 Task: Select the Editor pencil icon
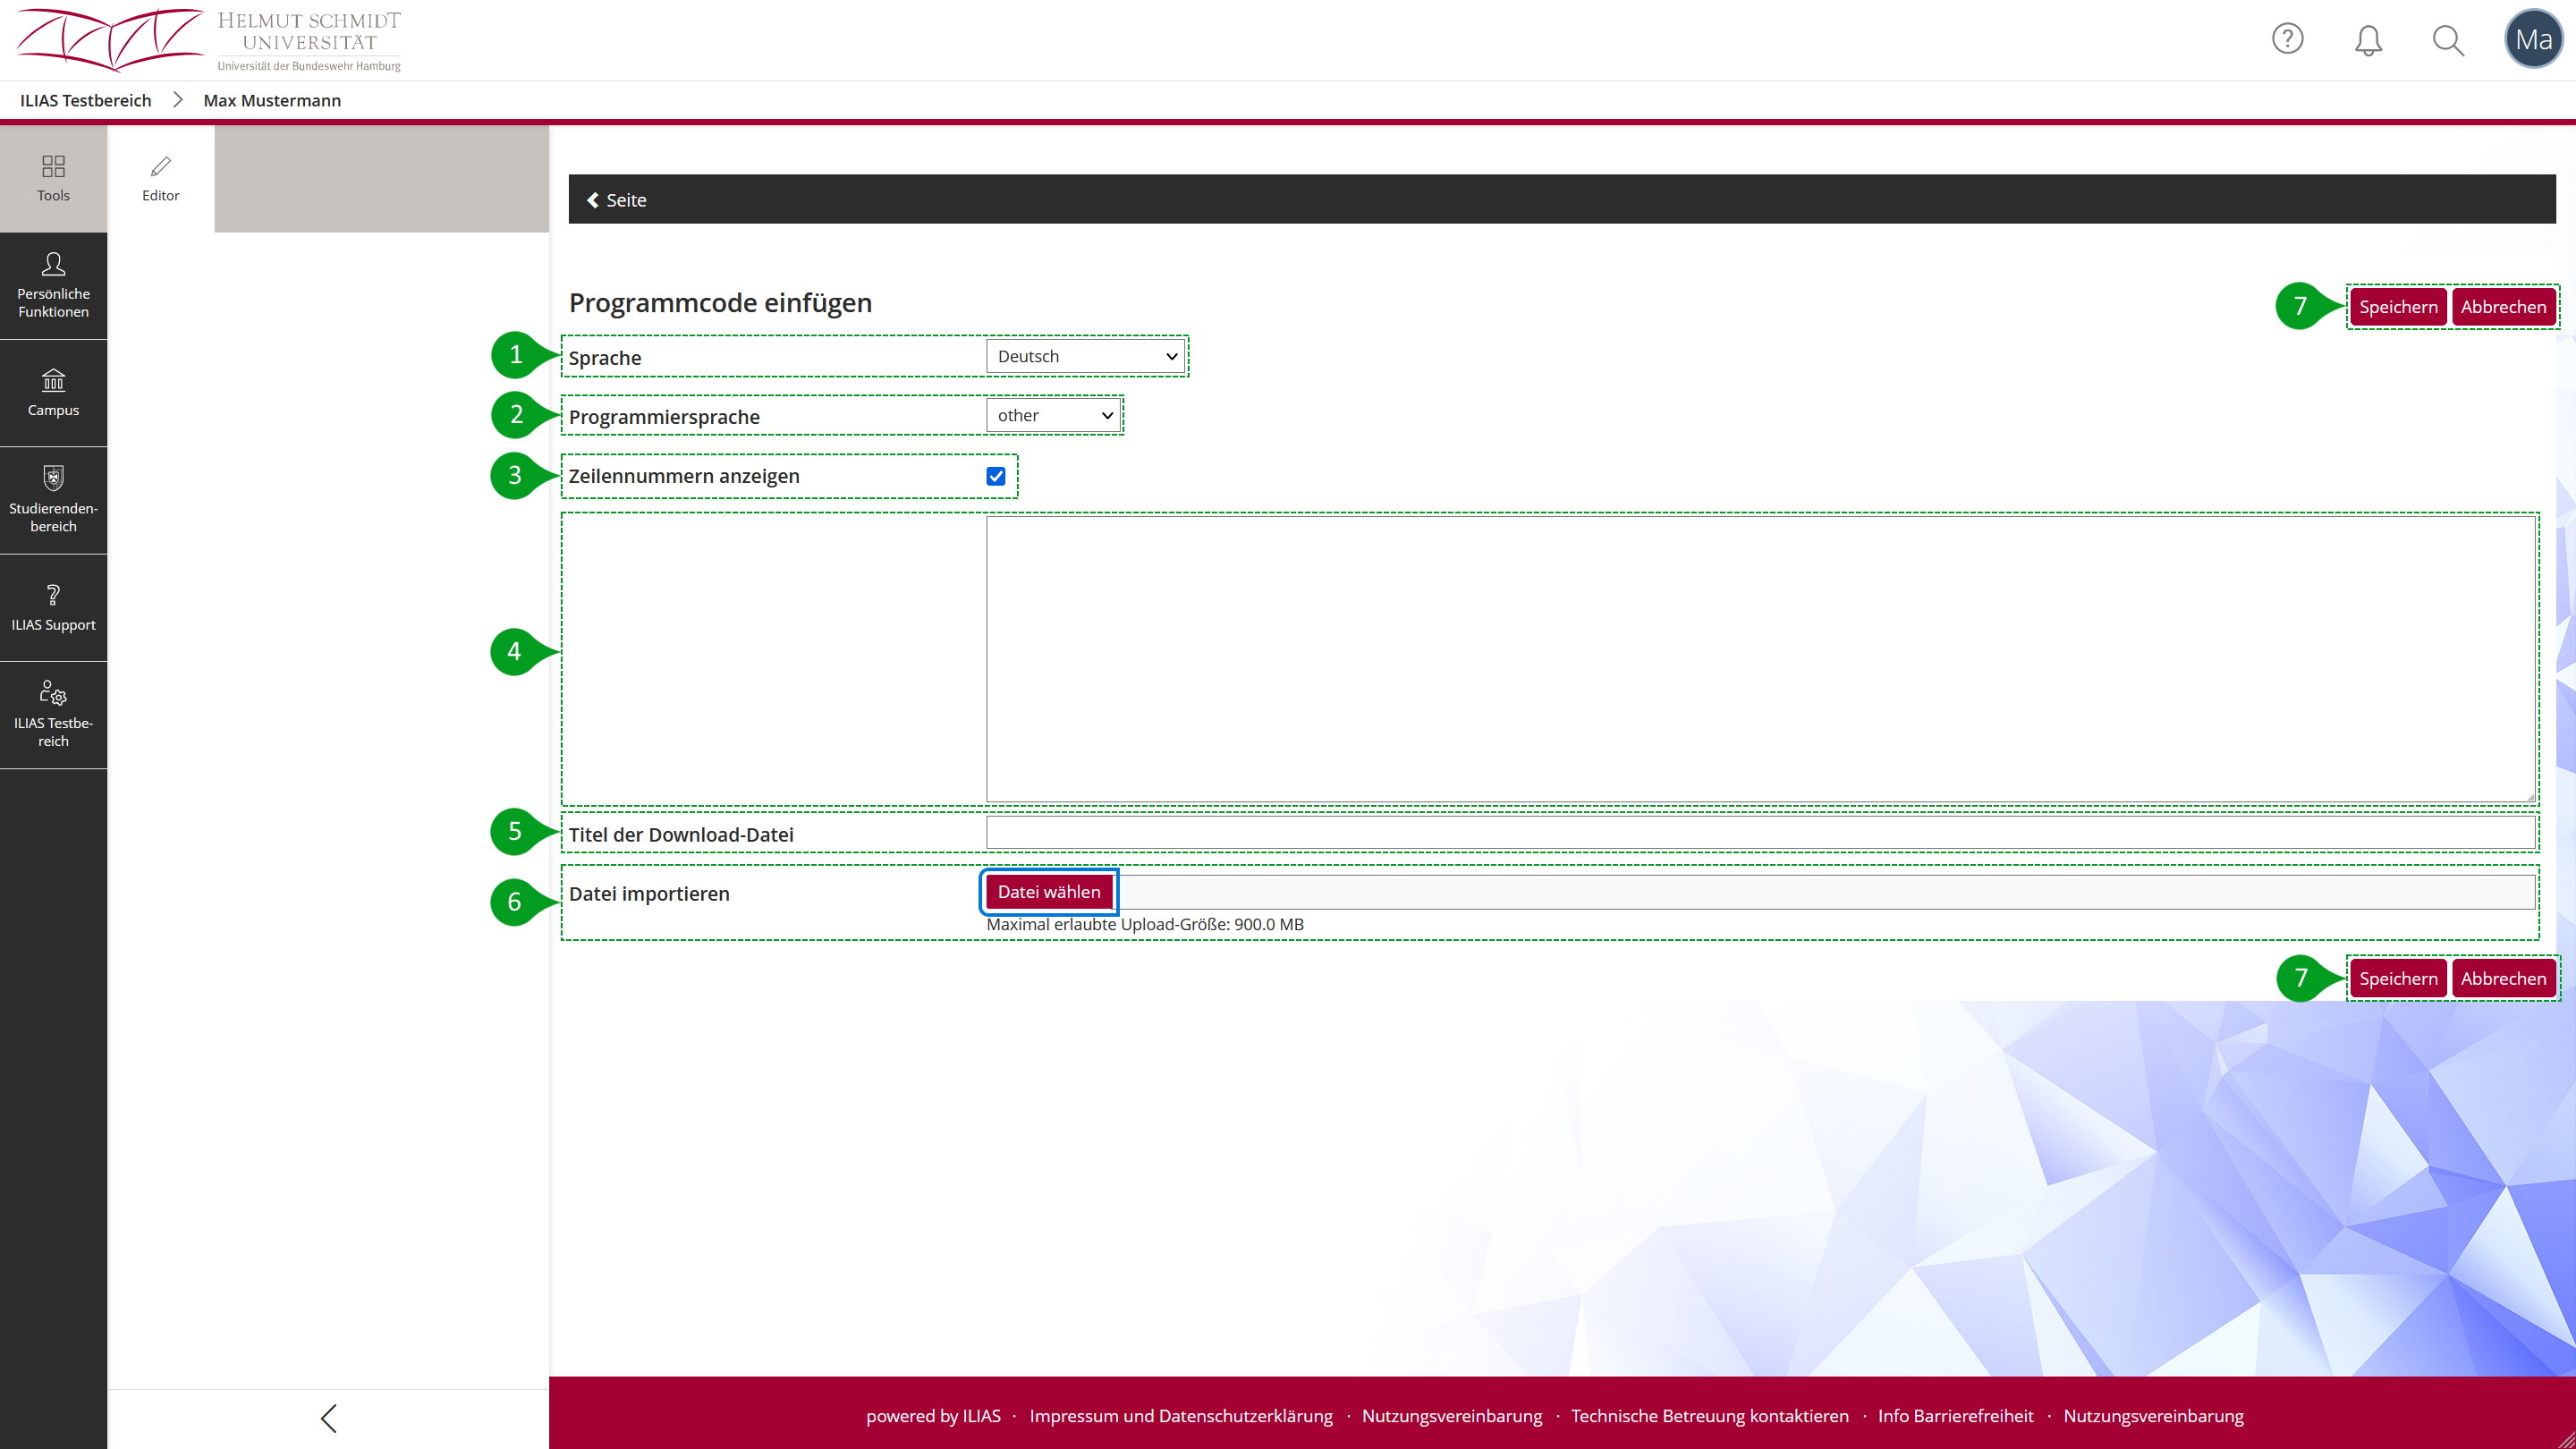(x=160, y=178)
